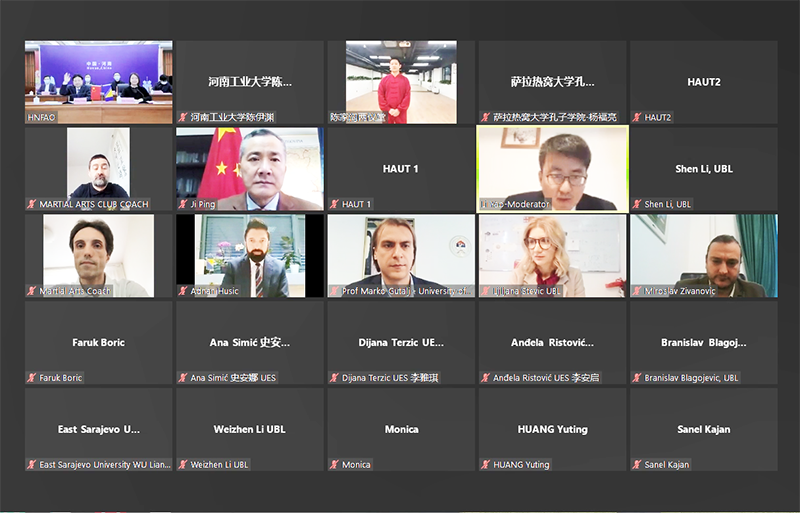Select the highlighted moderator's video tile
Image resolution: width=800 pixels, height=513 pixels.
(552, 167)
